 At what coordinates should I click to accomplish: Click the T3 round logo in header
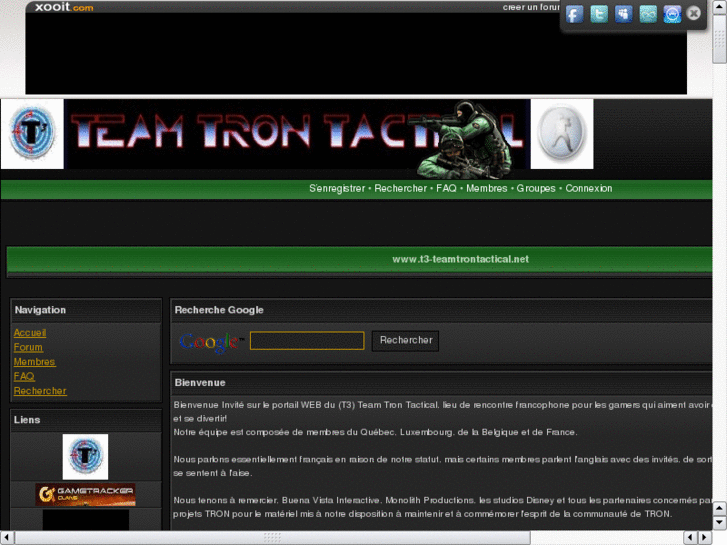point(32,134)
